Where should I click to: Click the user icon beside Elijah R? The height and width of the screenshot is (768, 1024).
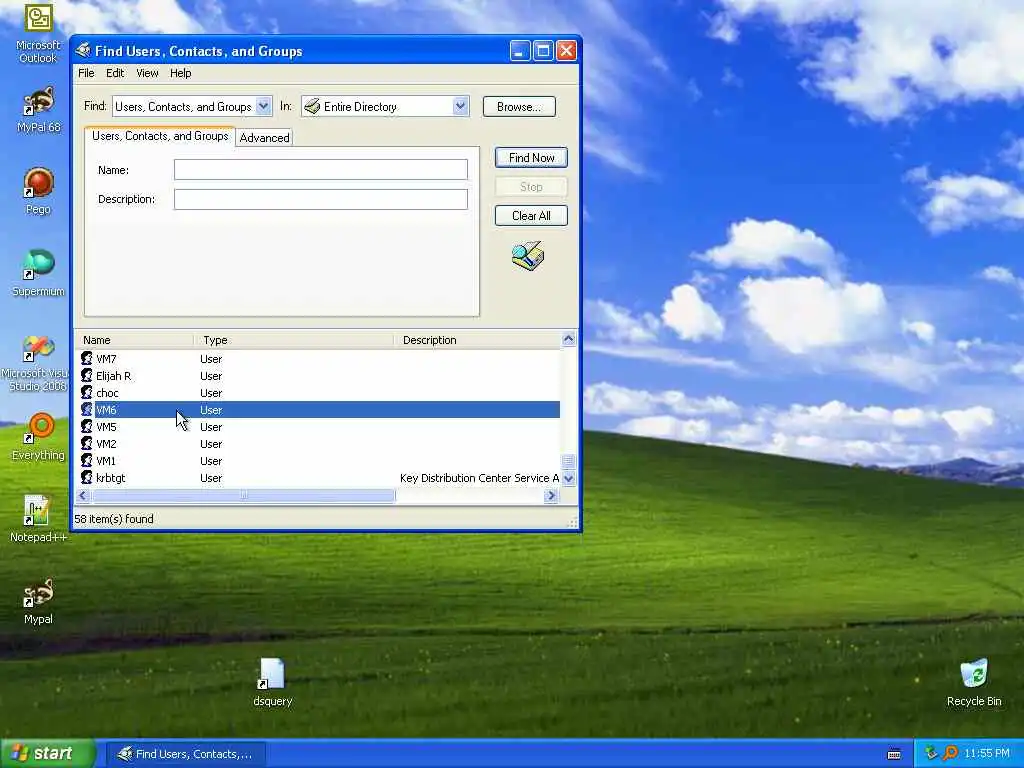click(86, 376)
